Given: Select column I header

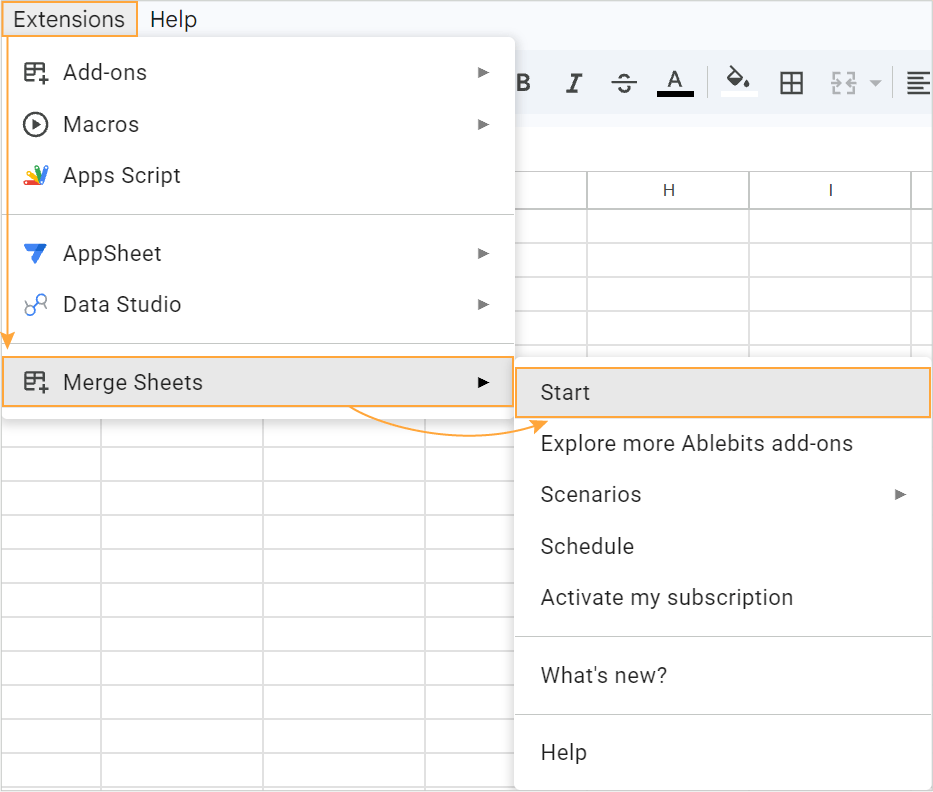Looking at the screenshot, I should pyautogui.click(x=830, y=190).
